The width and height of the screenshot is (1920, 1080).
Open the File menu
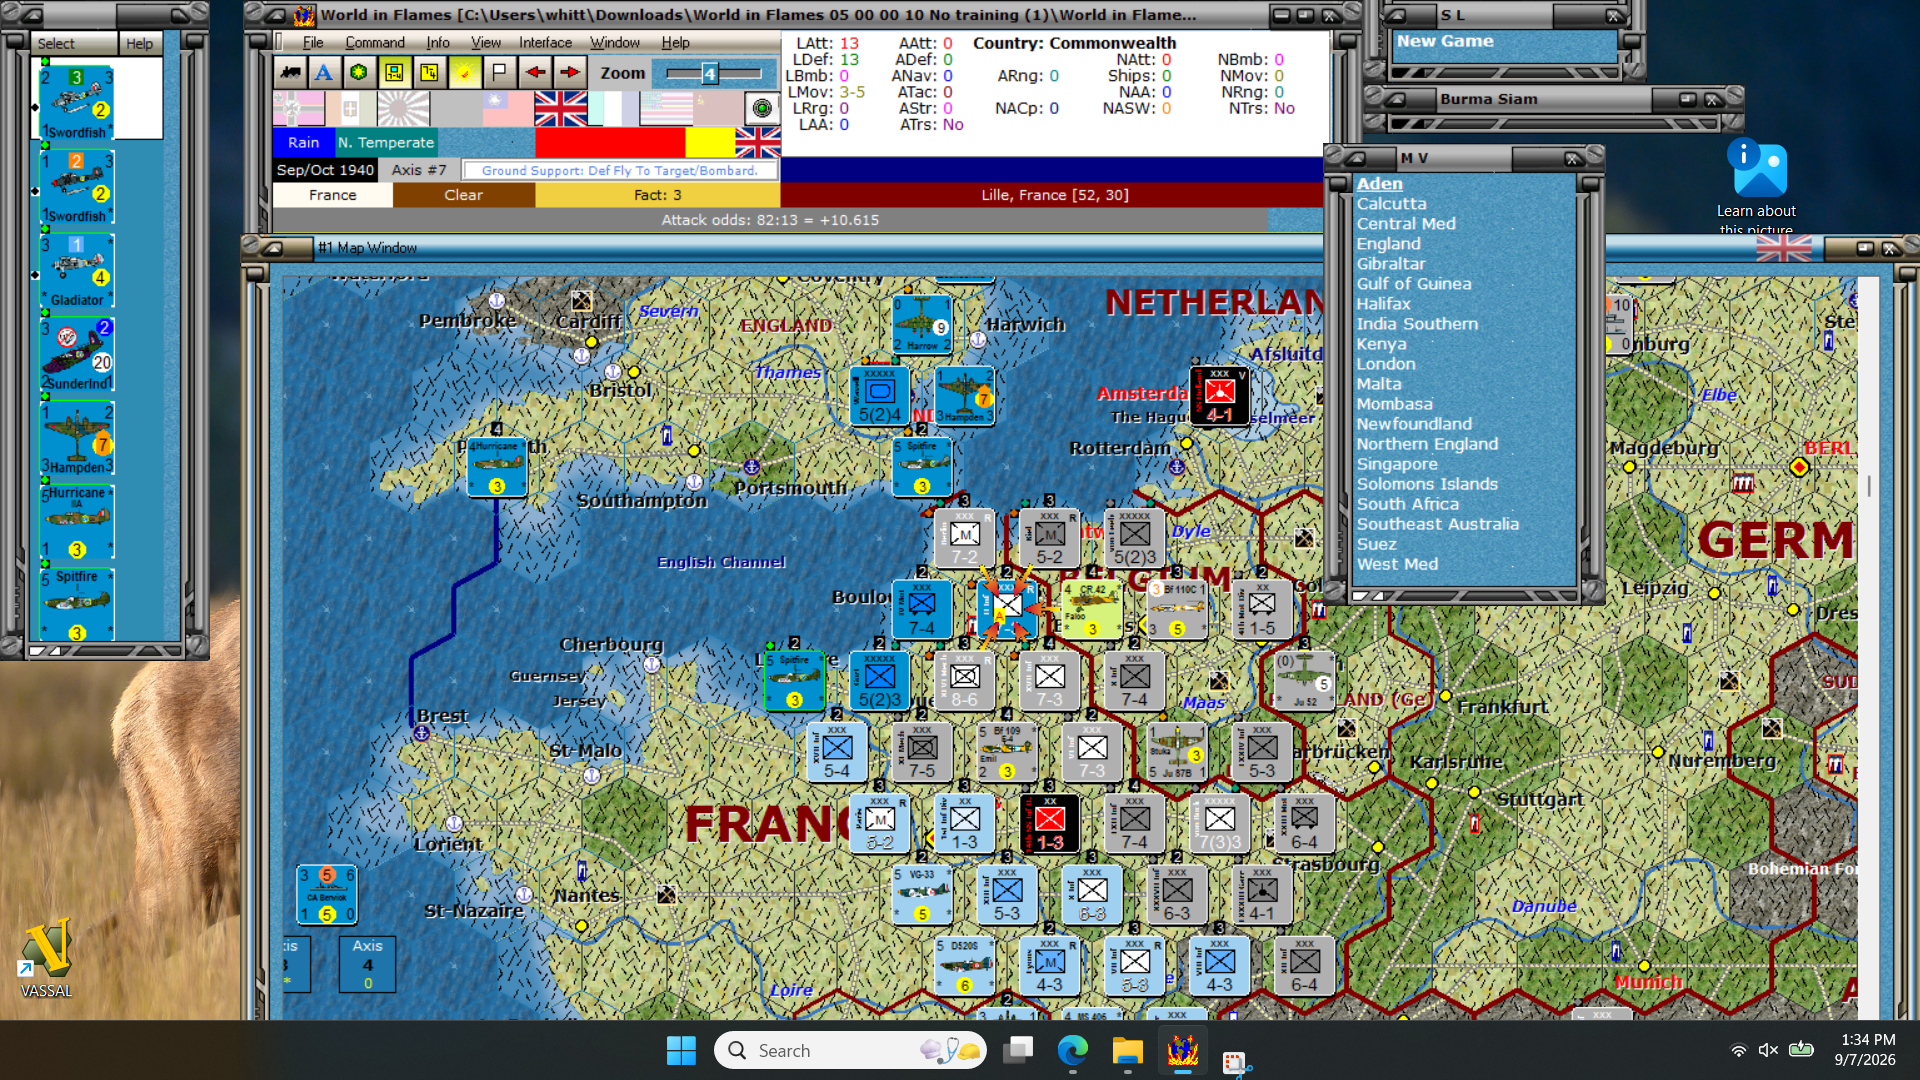click(313, 42)
